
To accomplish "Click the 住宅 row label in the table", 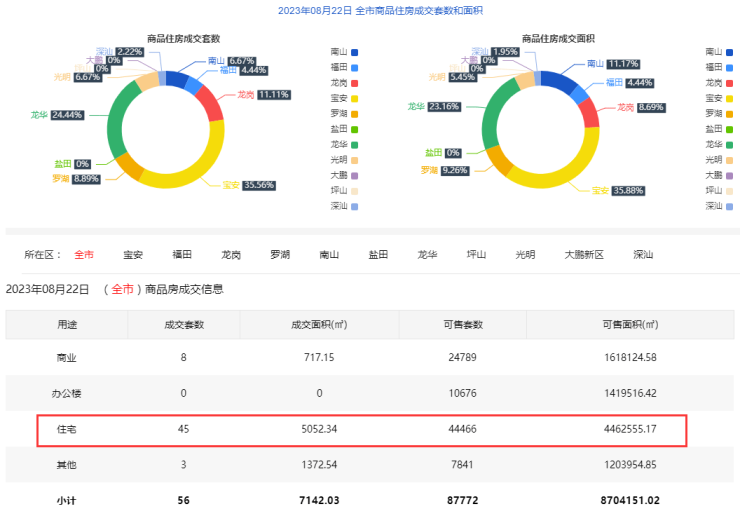I will (x=66, y=430).
